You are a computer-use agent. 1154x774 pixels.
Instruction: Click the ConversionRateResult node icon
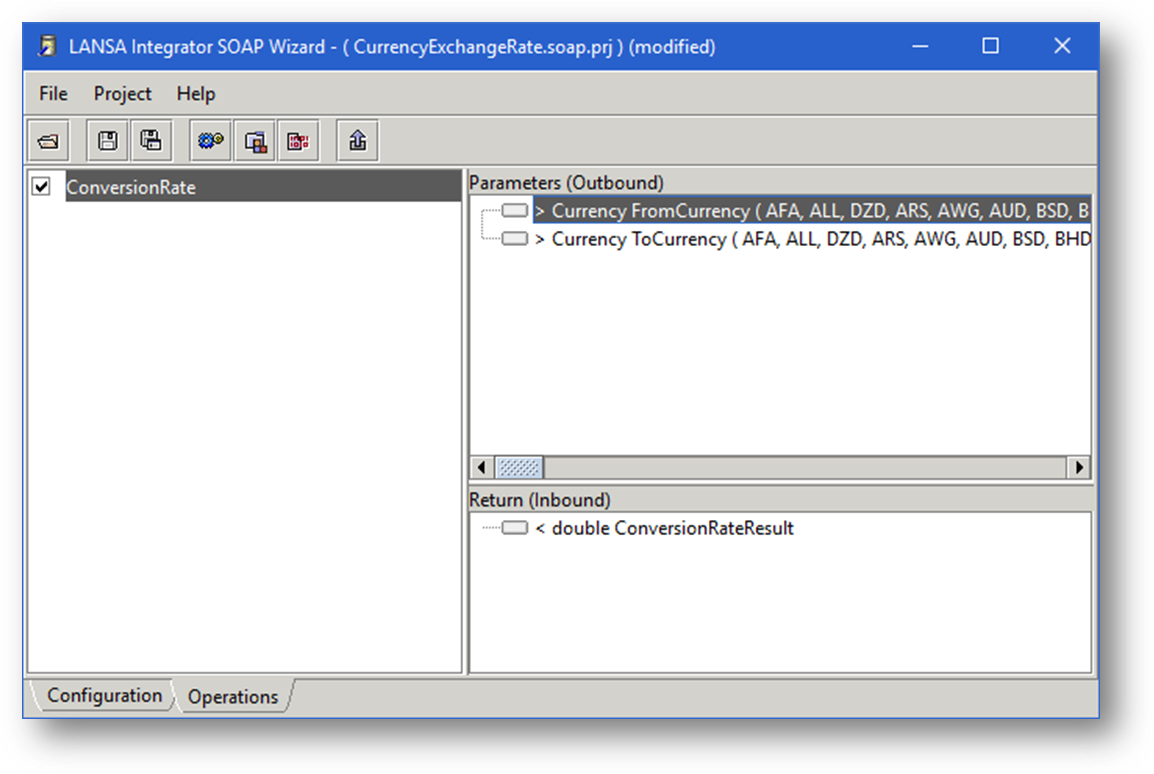(514, 528)
